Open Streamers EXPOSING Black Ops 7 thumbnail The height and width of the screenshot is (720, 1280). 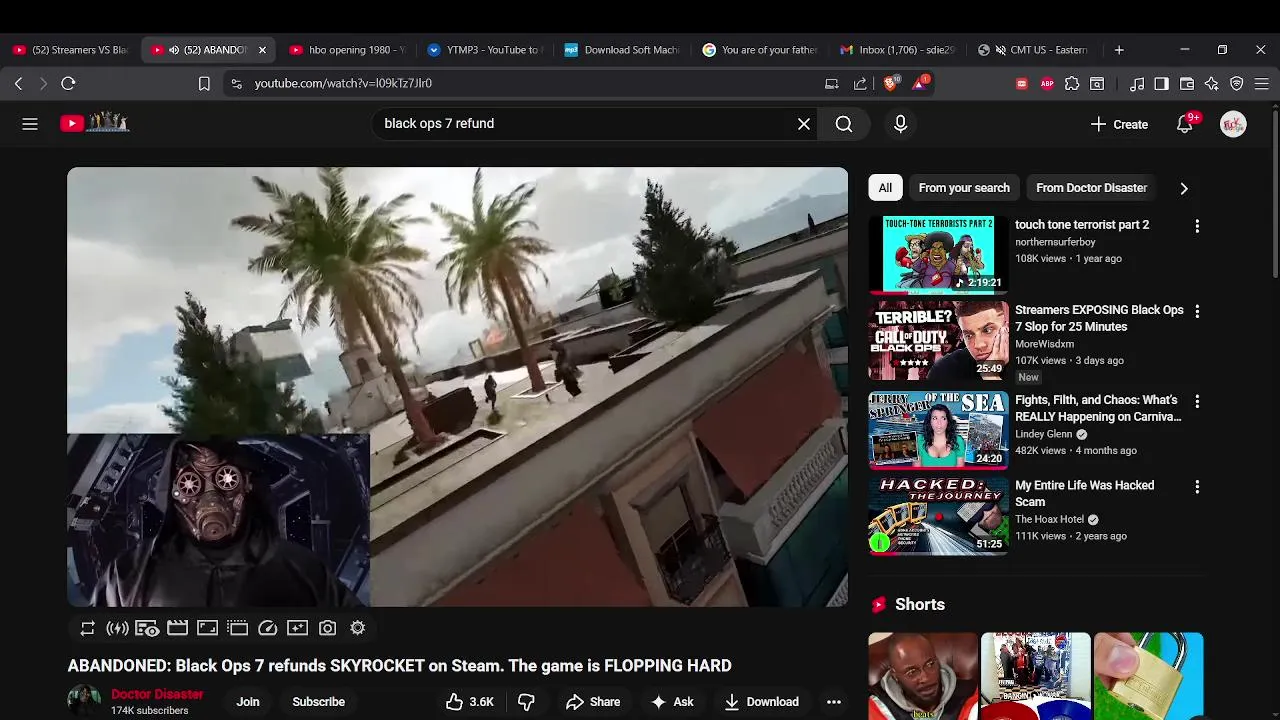(x=938, y=340)
